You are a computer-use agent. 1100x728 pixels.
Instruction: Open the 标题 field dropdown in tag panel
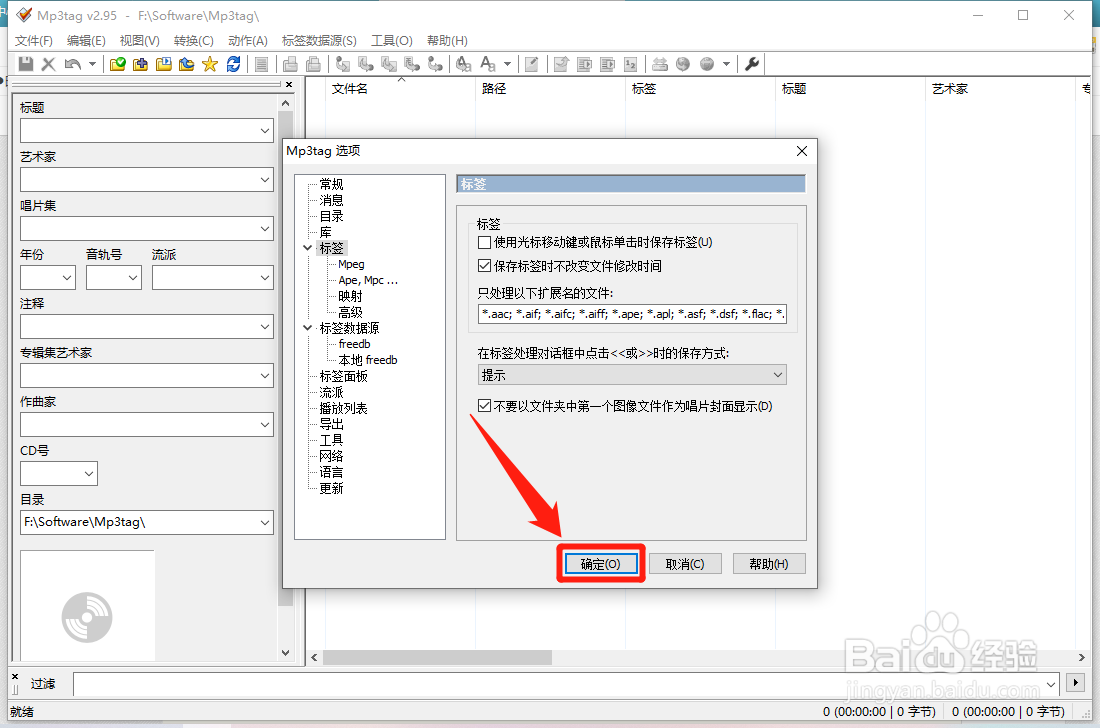[x=264, y=130]
